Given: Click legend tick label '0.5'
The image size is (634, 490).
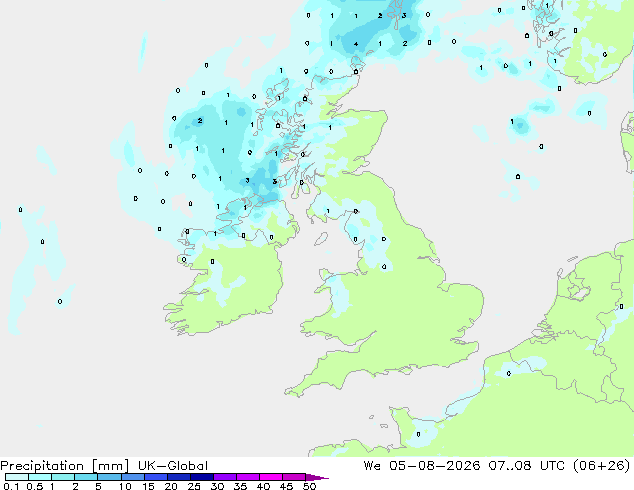Looking at the screenshot, I should 35,486.
